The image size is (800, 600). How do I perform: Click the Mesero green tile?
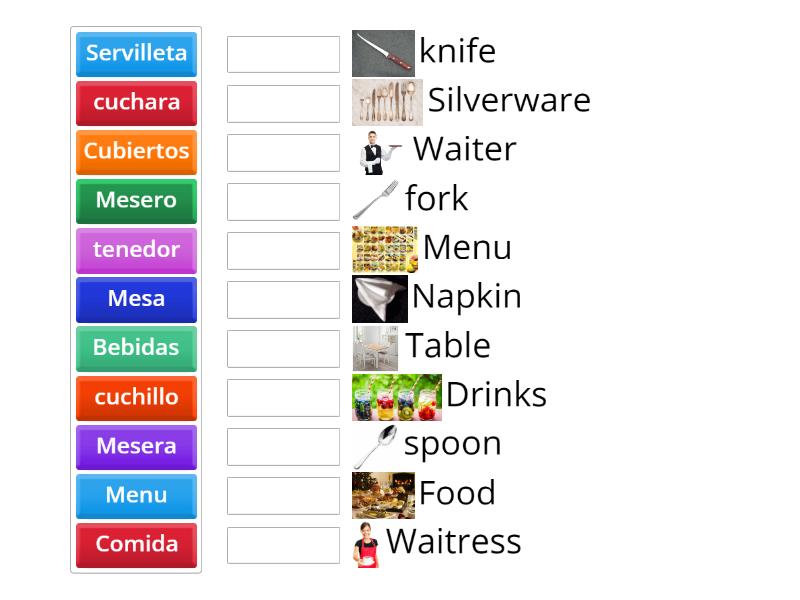tap(136, 201)
